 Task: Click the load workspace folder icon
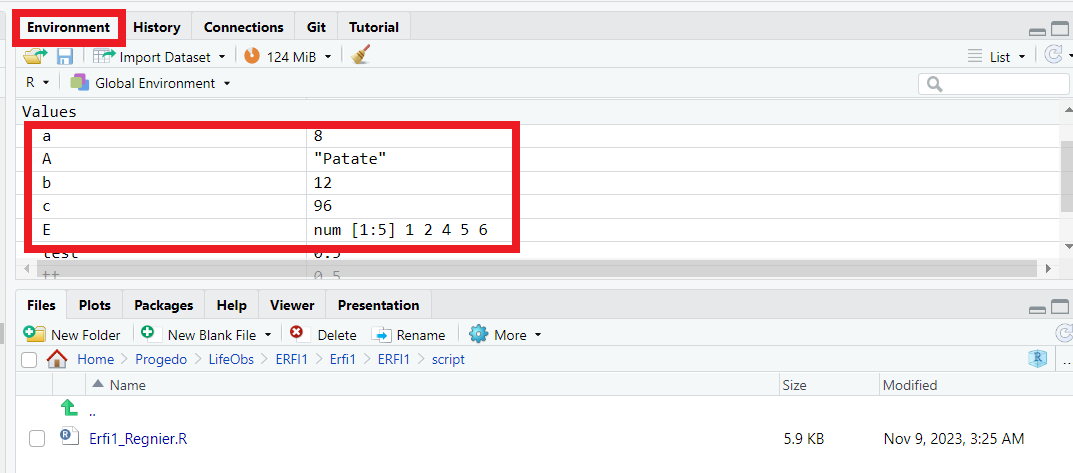click(36, 57)
